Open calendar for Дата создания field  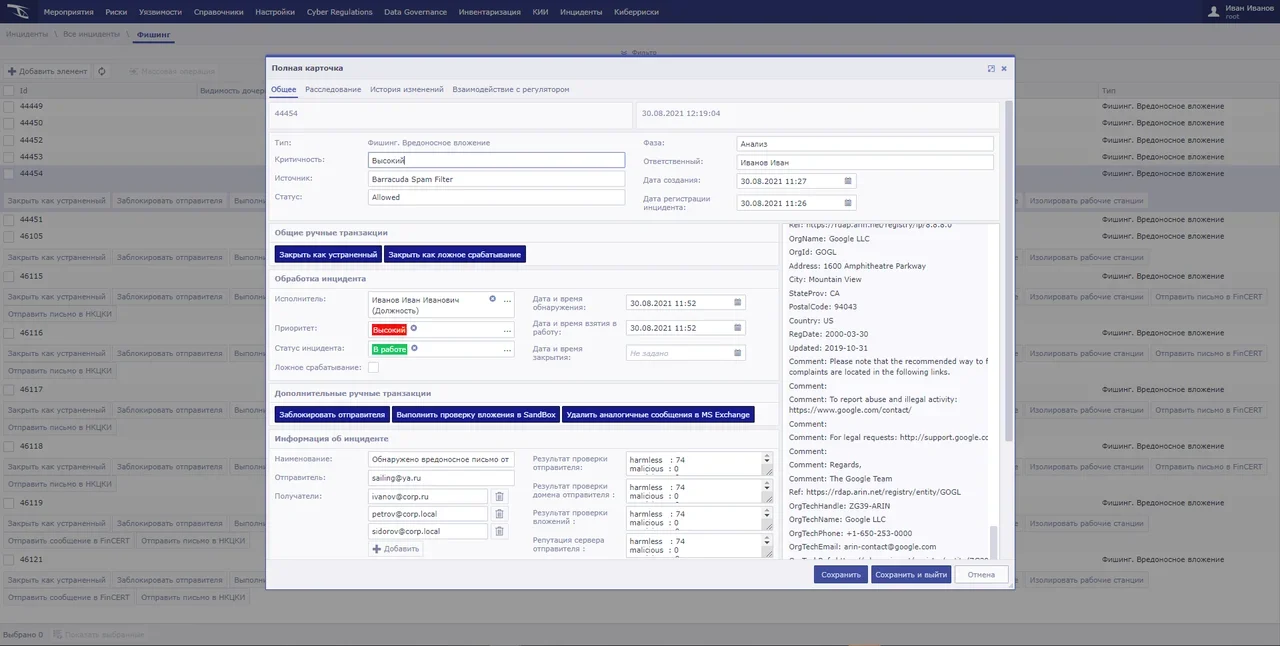[x=848, y=181]
